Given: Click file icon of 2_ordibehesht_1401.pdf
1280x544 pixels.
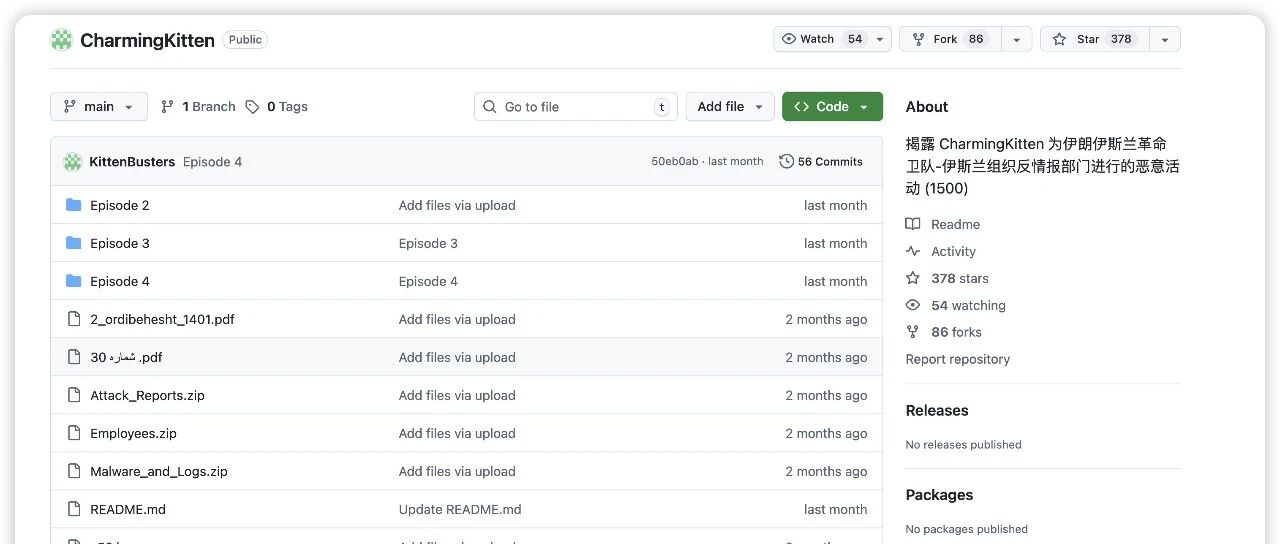Looking at the screenshot, I should (73, 319).
